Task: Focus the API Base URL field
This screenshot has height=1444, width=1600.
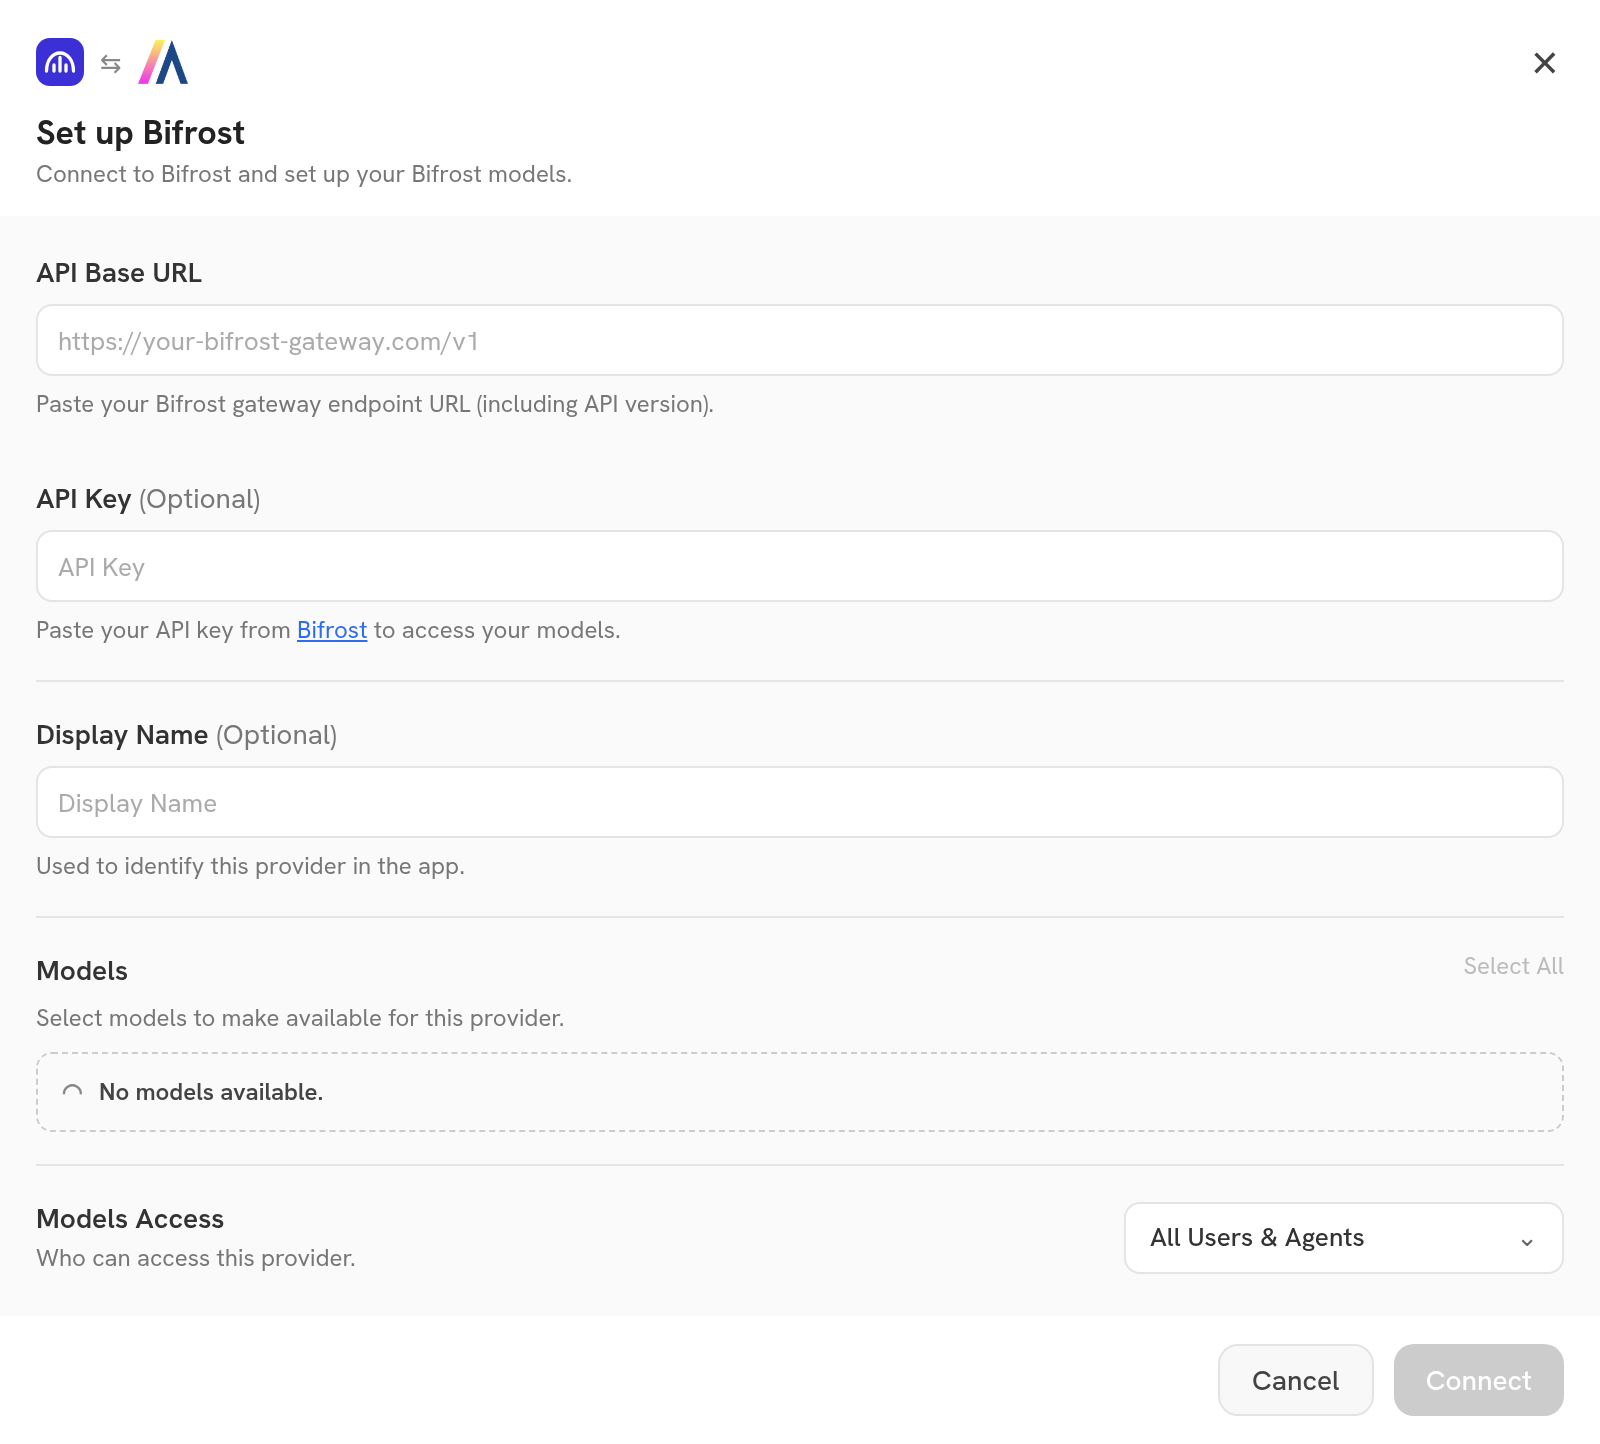Action: 800,340
